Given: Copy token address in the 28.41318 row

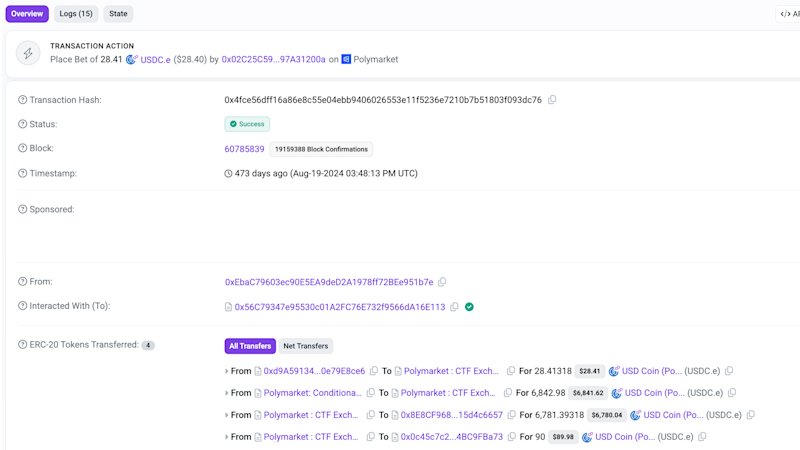Looking at the screenshot, I should (729, 371).
